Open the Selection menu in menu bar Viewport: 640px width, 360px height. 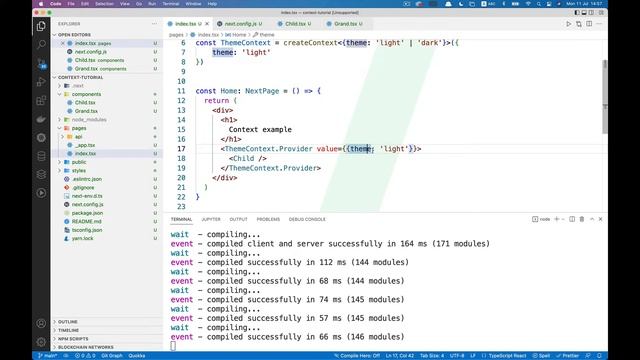104,4
